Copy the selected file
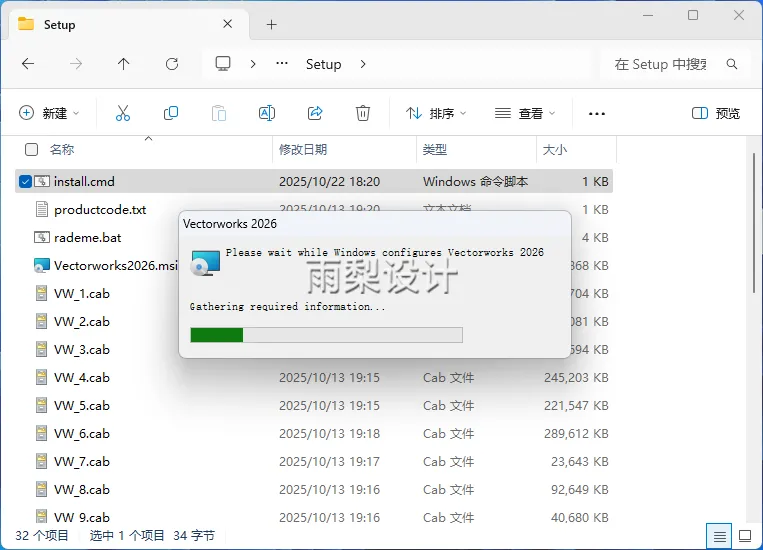The image size is (763, 550). 171,113
